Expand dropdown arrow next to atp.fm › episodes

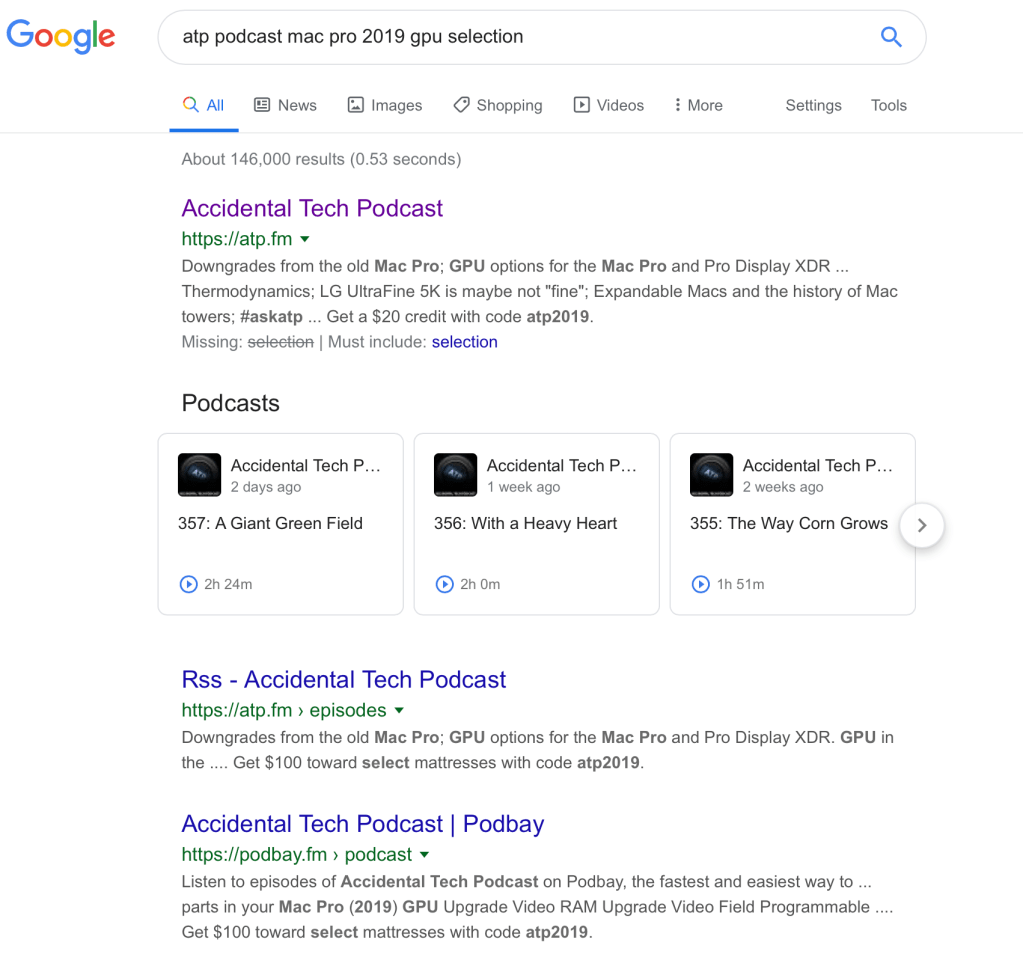click(399, 711)
